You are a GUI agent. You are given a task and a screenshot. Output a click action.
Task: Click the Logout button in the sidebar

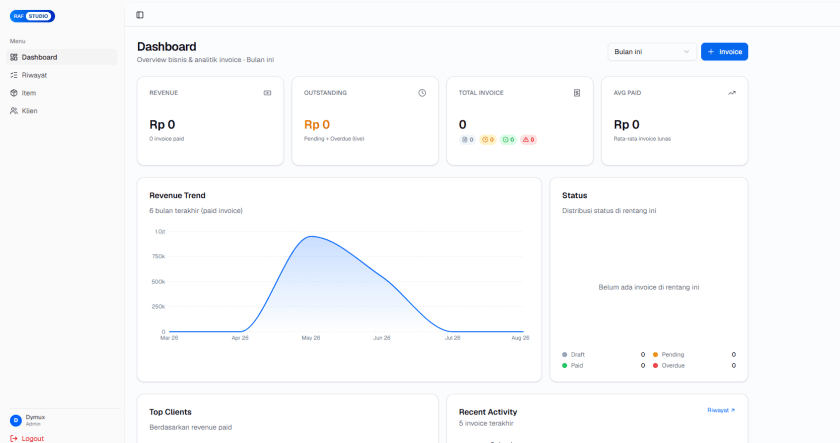click(x=27, y=438)
